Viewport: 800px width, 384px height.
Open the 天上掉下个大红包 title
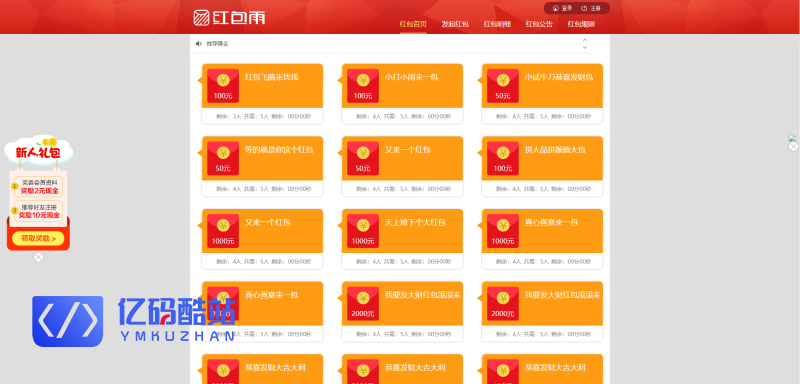[x=415, y=222]
